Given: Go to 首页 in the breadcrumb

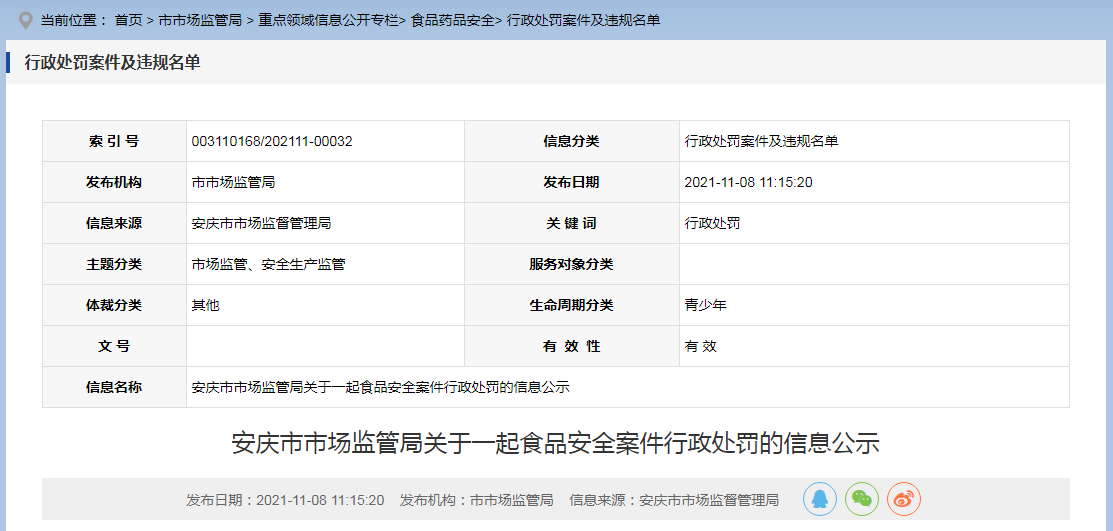Looking at the screenshot, I should coord(128,21).
